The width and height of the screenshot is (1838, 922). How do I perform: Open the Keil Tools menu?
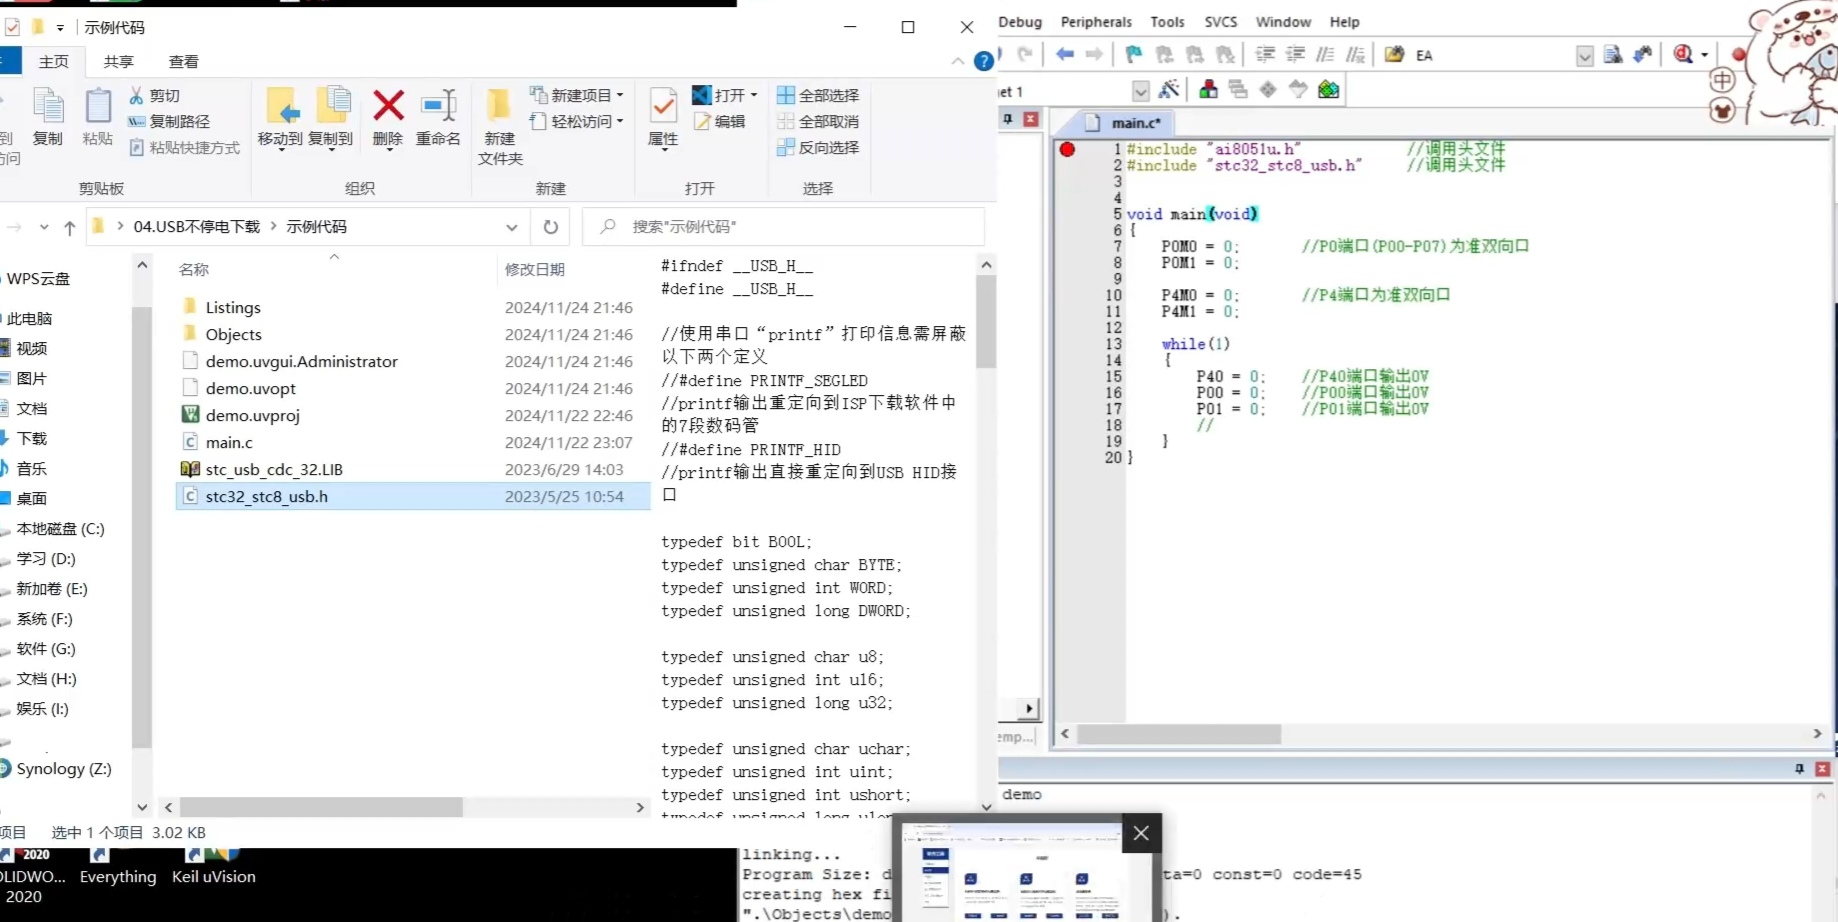[1167, 22]
